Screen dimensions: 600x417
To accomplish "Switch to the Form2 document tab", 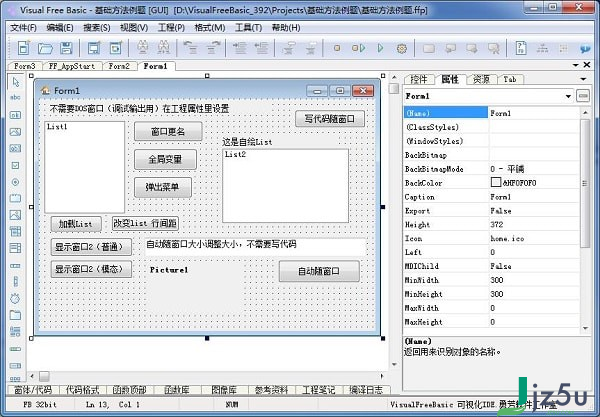I will (119, 66).
